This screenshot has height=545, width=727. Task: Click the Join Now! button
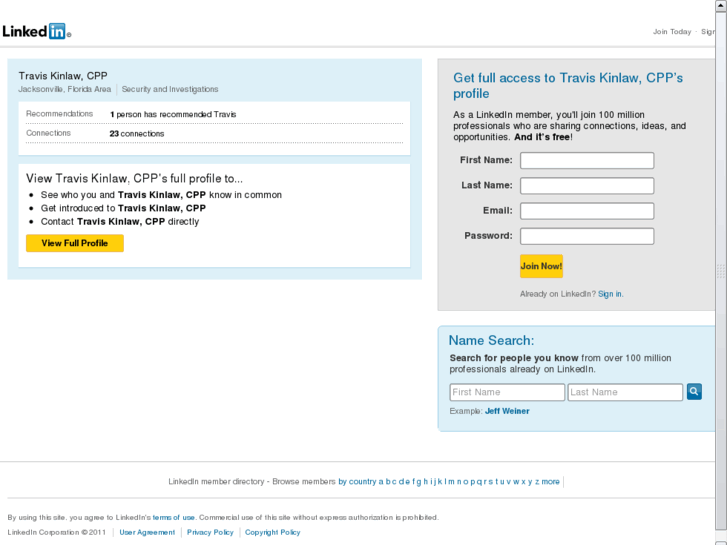coord(541,266)
